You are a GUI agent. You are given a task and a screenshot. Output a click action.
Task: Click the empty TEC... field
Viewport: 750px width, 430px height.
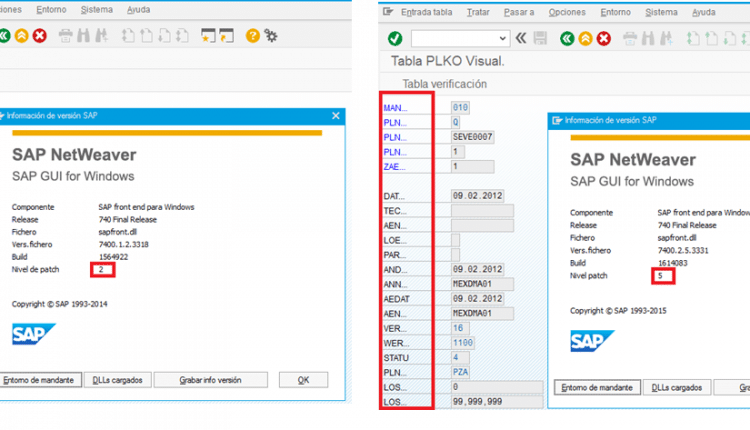tap(482, 210)
